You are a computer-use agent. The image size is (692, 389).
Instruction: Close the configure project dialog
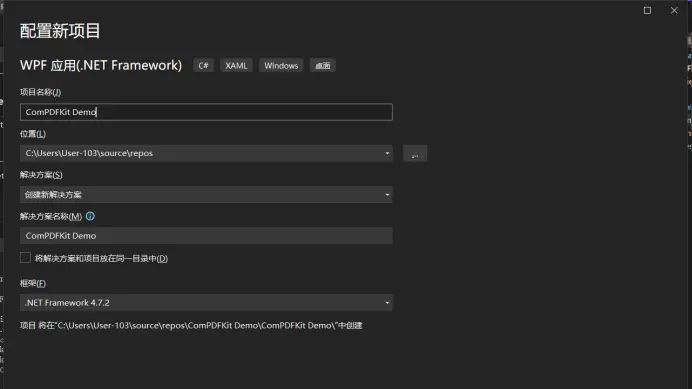point(674,10)
